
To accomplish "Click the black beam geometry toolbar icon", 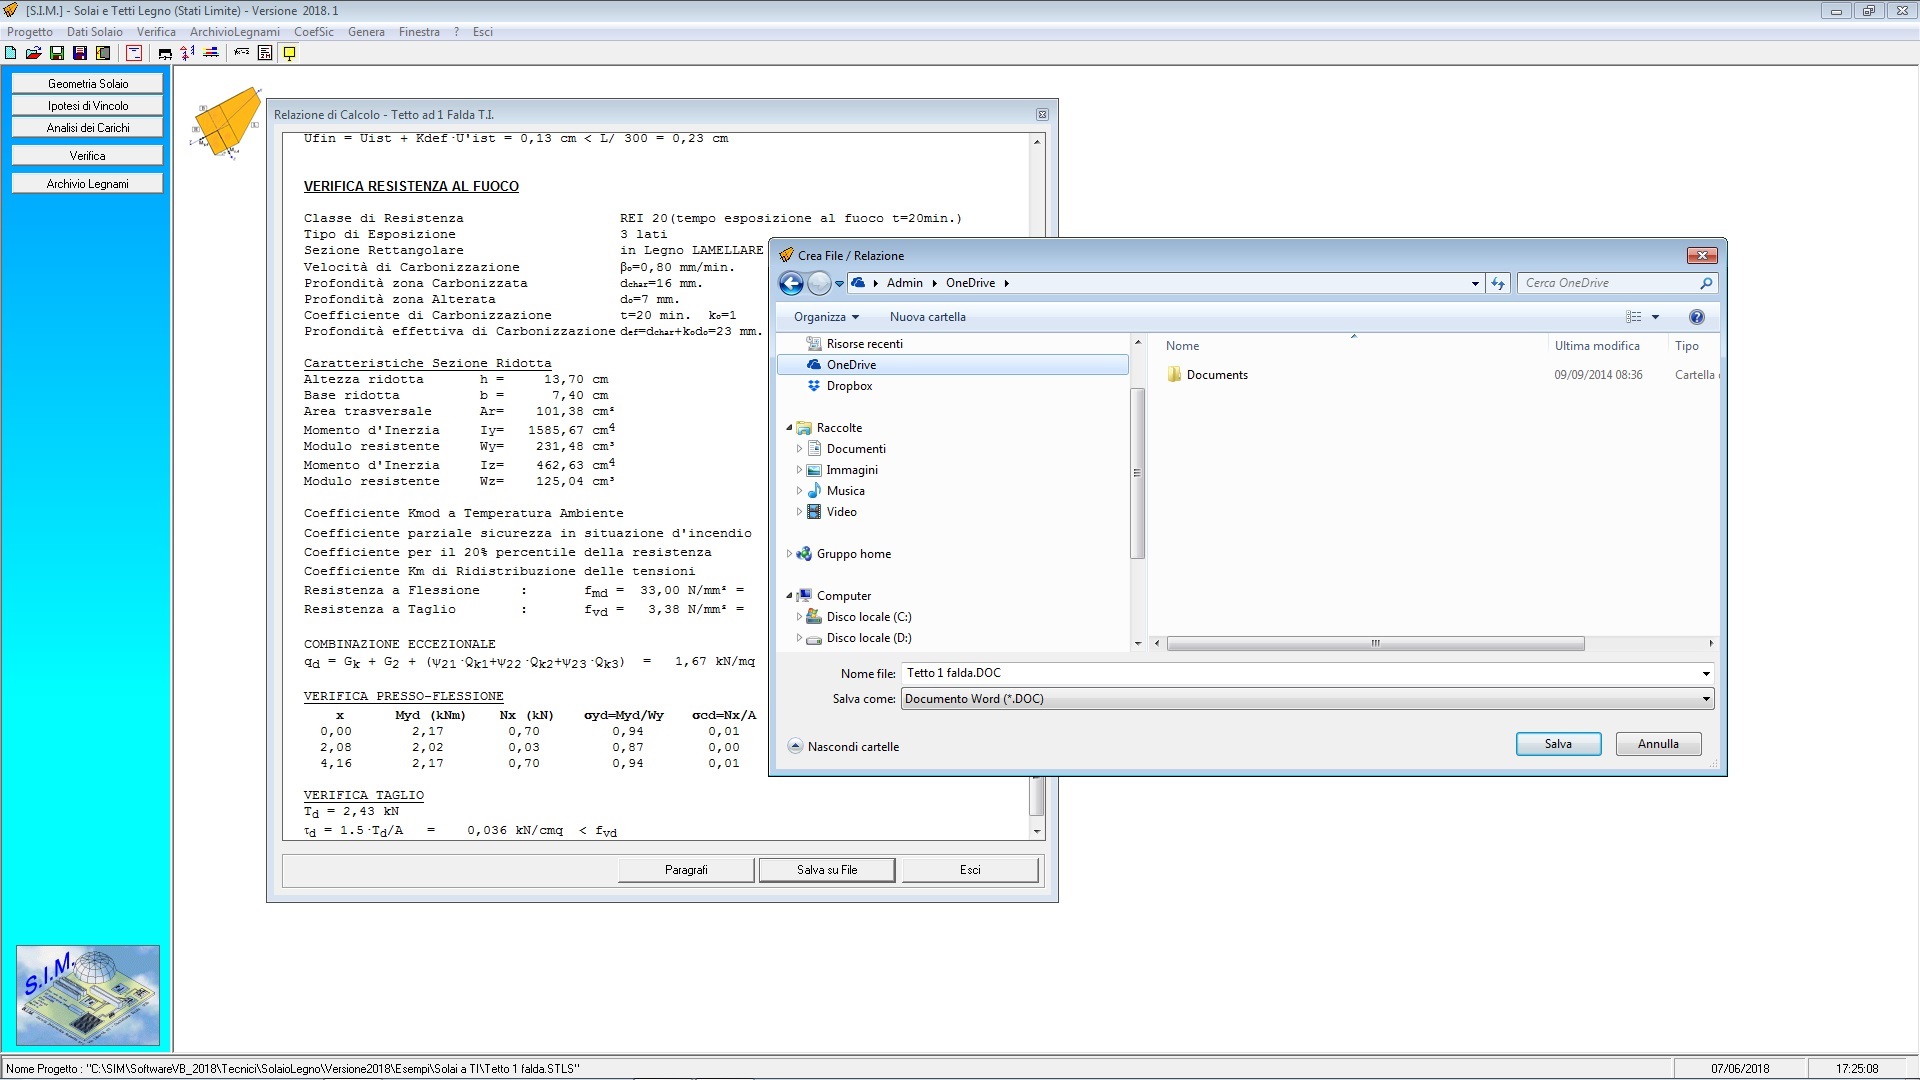I will (x=165, y=54).
